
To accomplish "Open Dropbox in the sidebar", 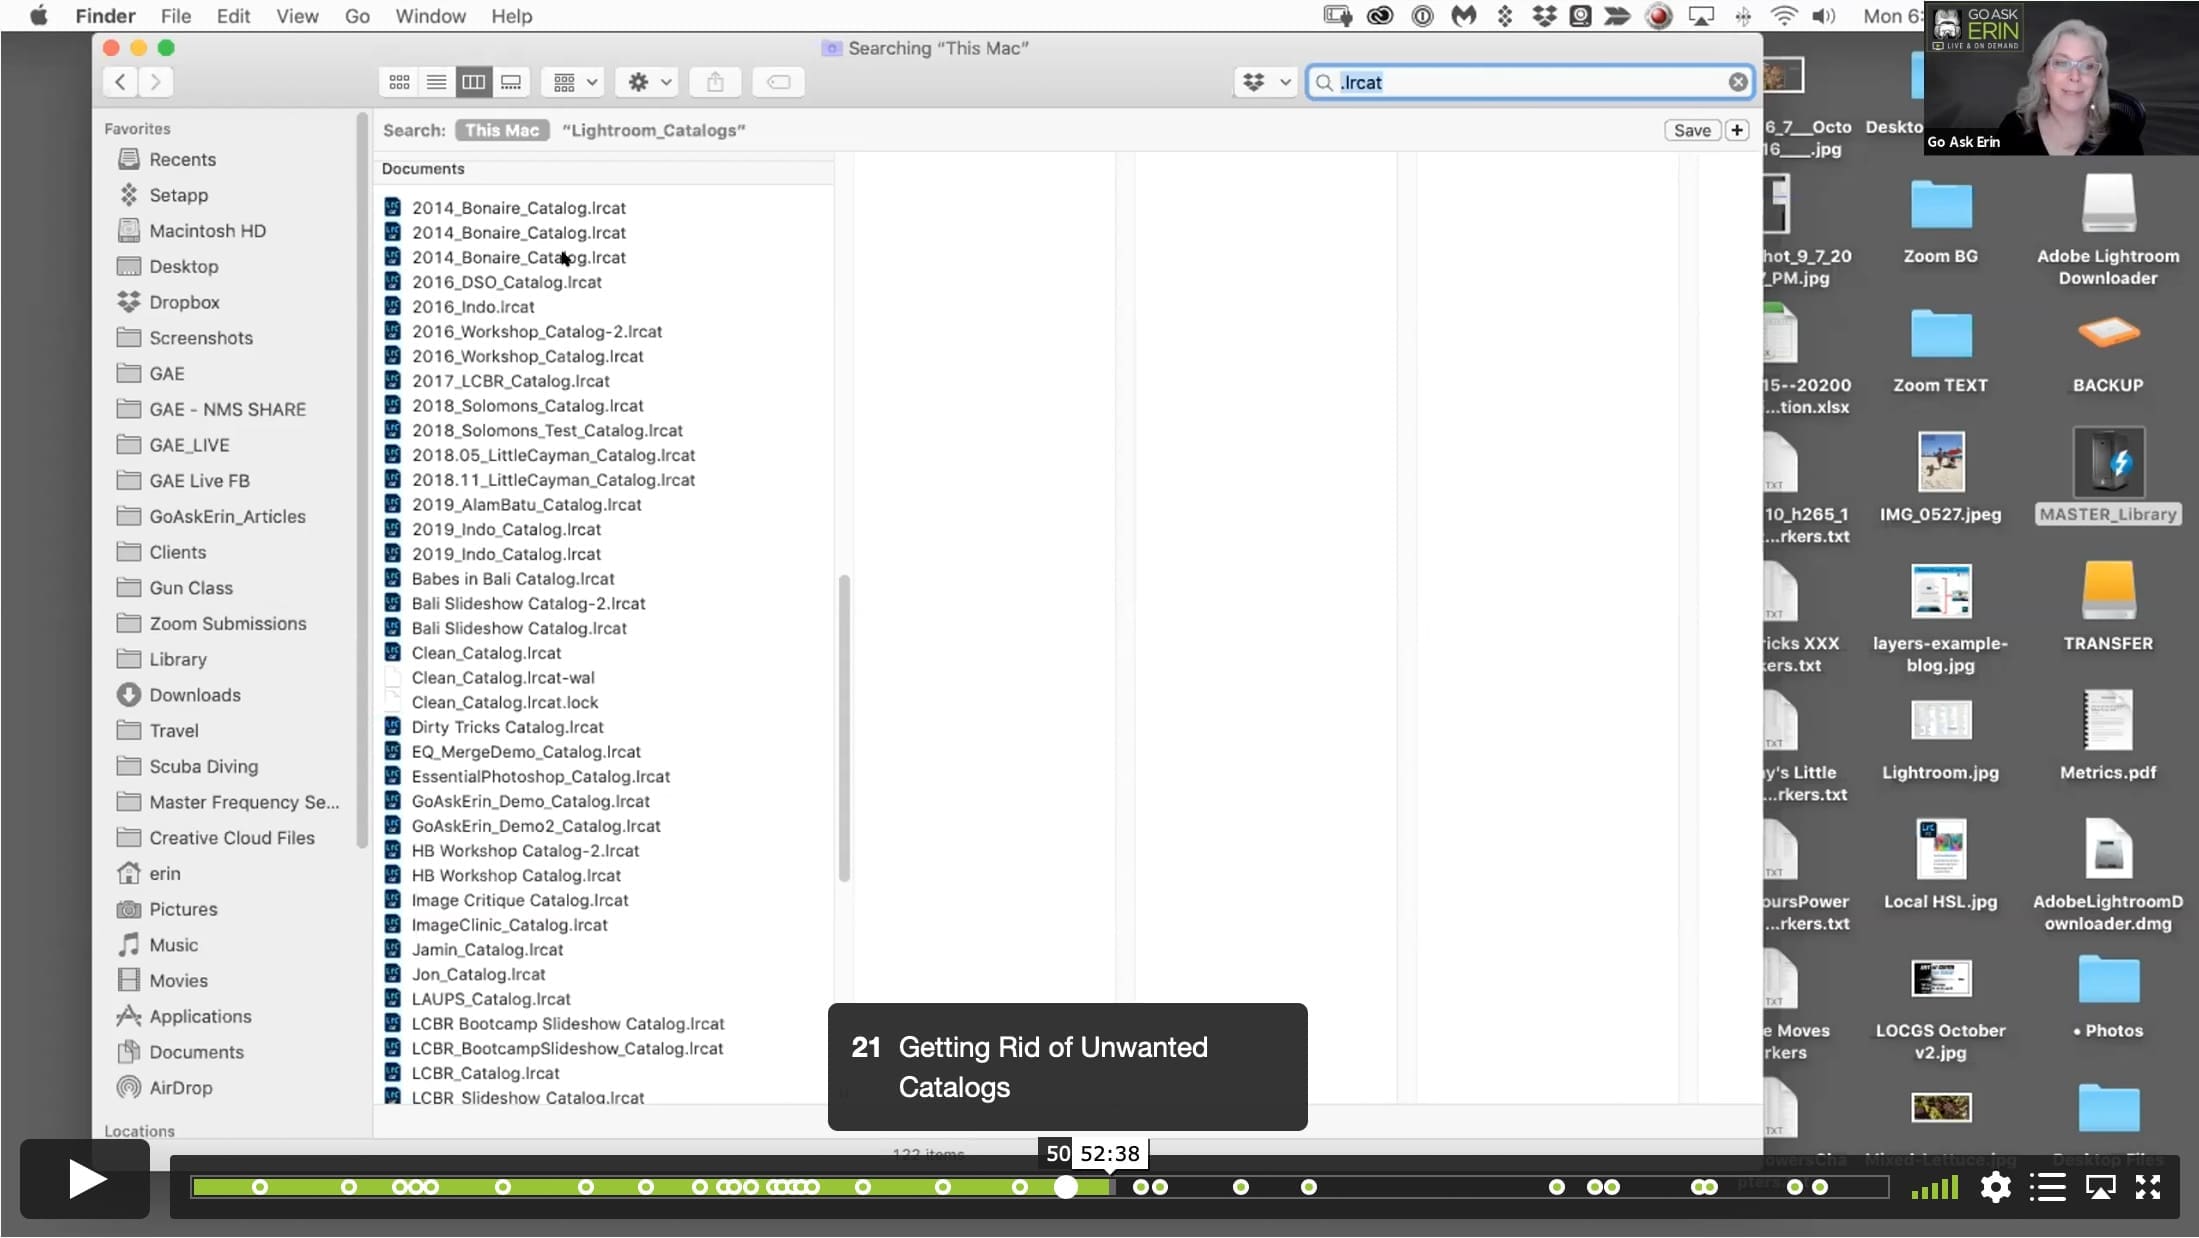I will tap(184, 302).
